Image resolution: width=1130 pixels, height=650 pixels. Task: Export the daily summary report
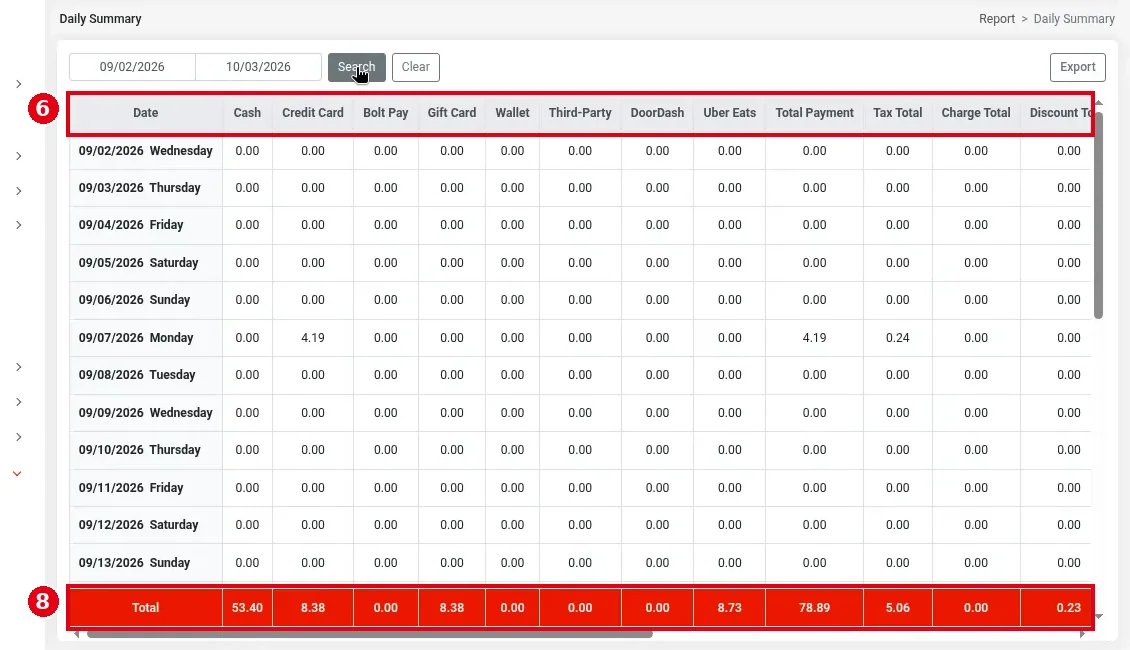click(1077, 67)
